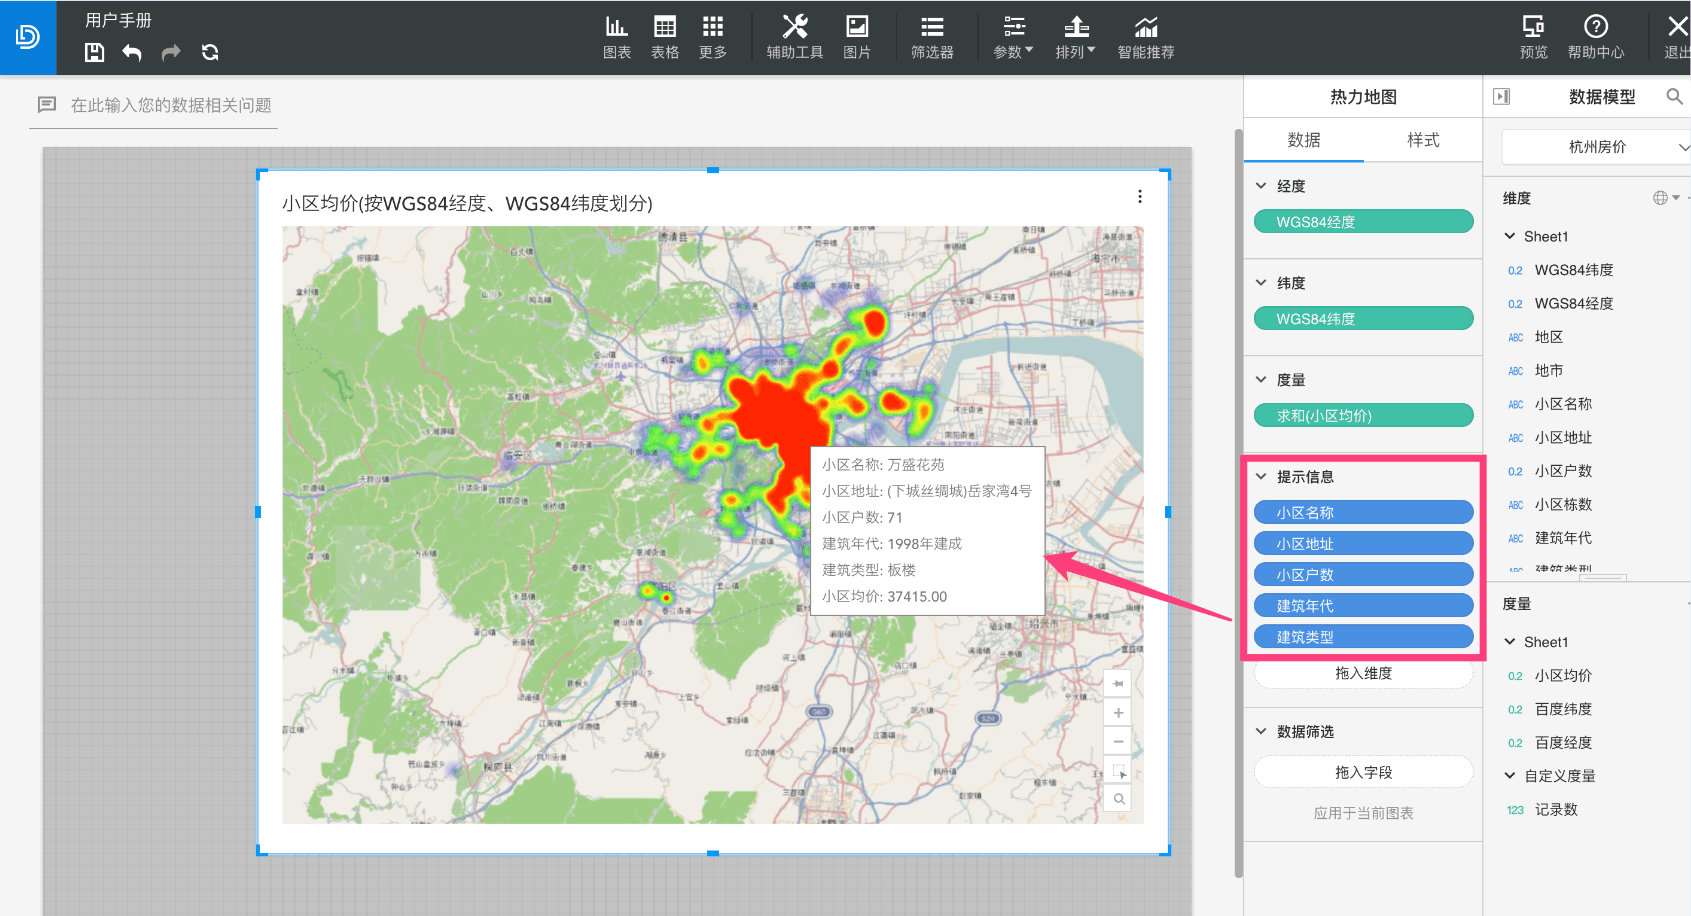The height and width of the screenshot is (916, 1691).
Task: Click the save icon in top toolbar
Action: pos(94,52)
